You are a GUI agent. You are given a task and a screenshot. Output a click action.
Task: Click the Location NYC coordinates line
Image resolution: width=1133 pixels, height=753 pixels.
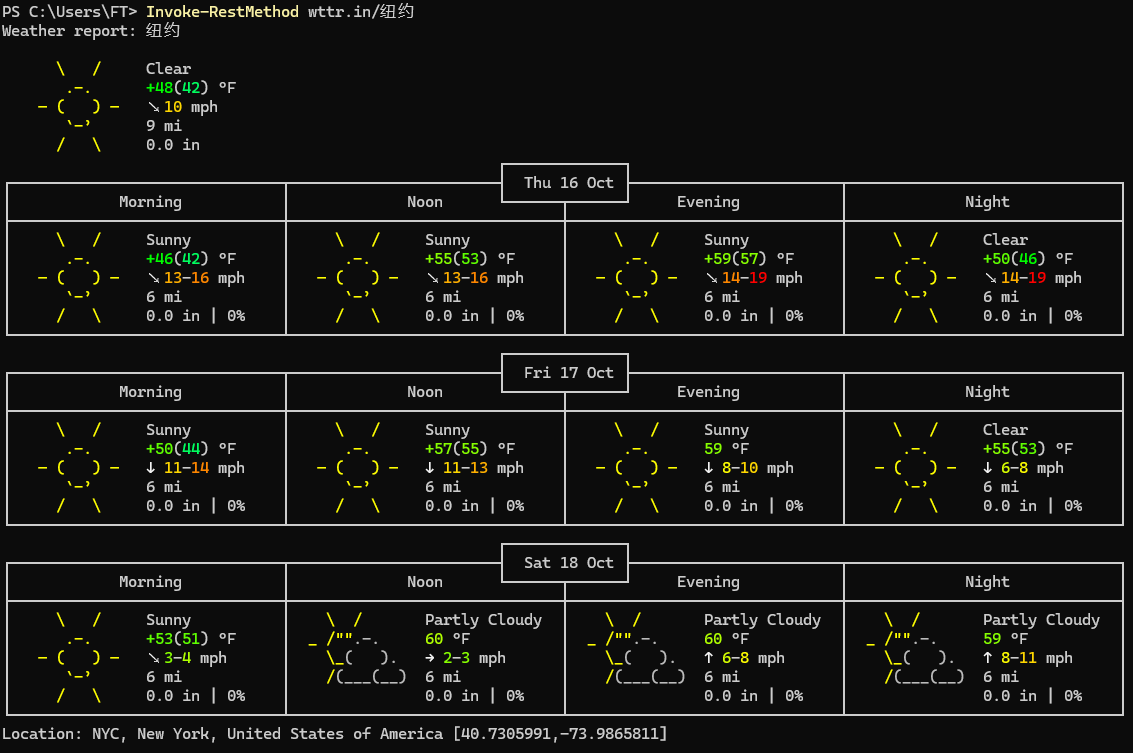click(334, 734)
